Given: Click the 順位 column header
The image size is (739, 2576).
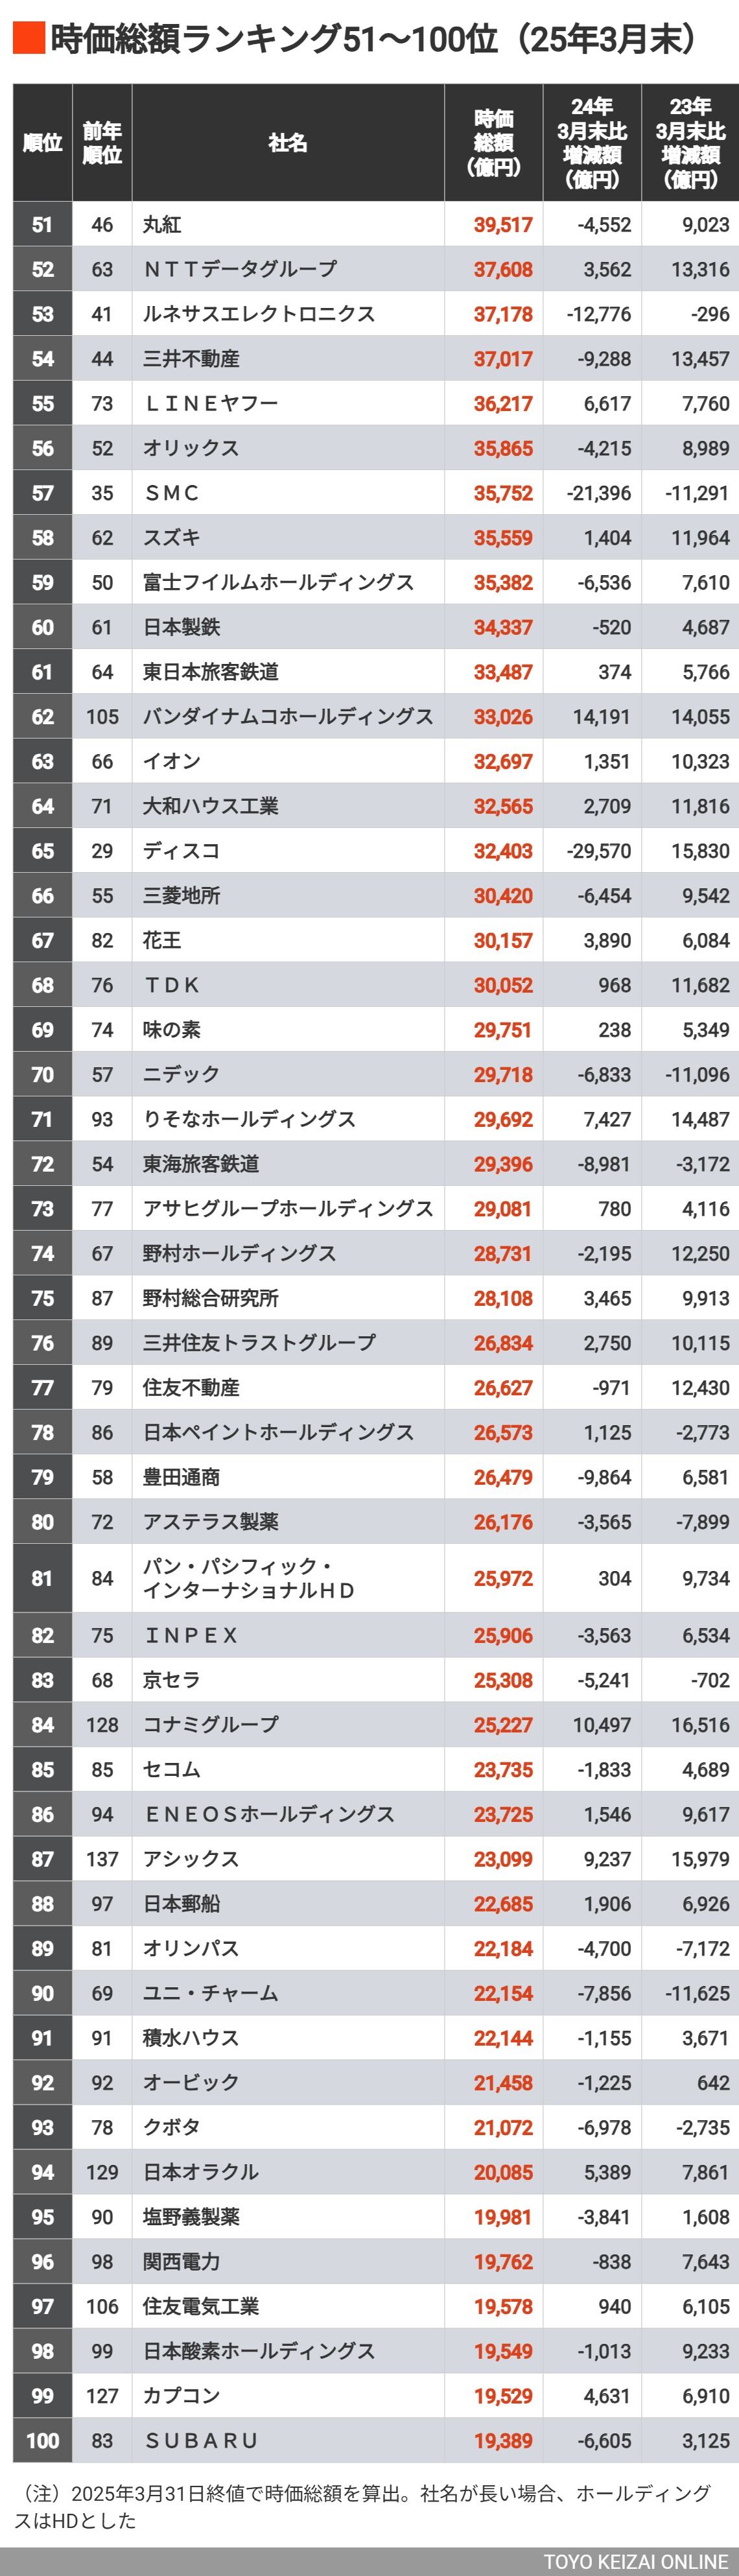Looking at the screenshot, I should pos(42,143).
